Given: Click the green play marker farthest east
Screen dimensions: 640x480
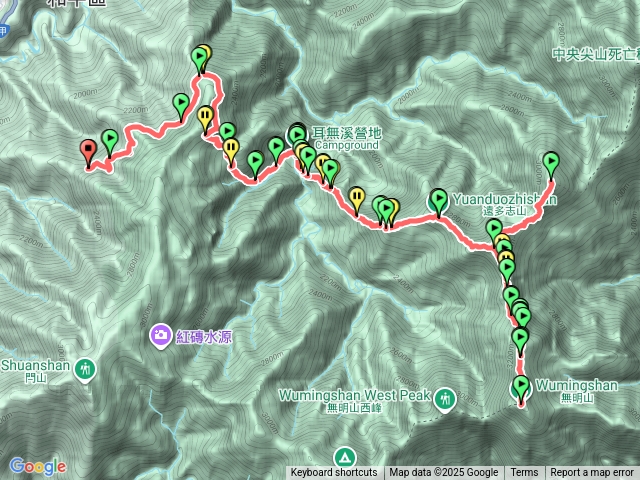Looking at the screenshot, I should coord(551,164).
